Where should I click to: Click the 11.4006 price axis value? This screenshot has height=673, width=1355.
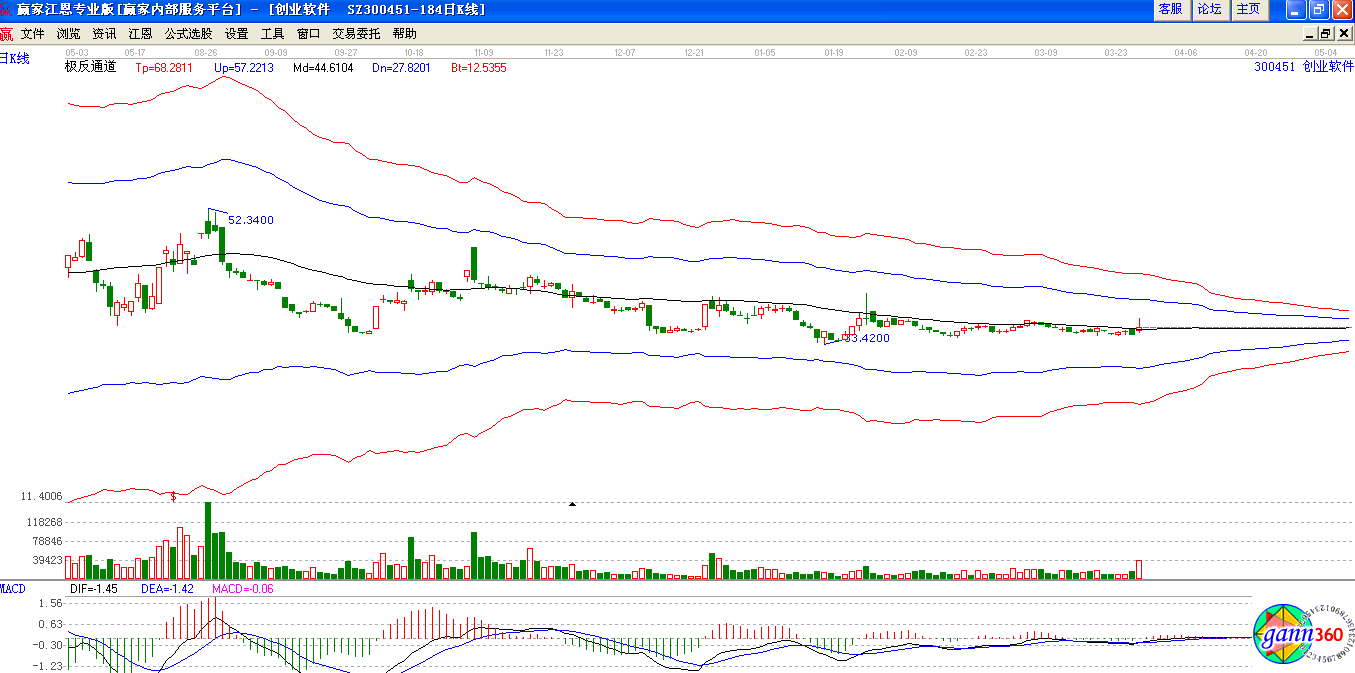click(42, 496)
